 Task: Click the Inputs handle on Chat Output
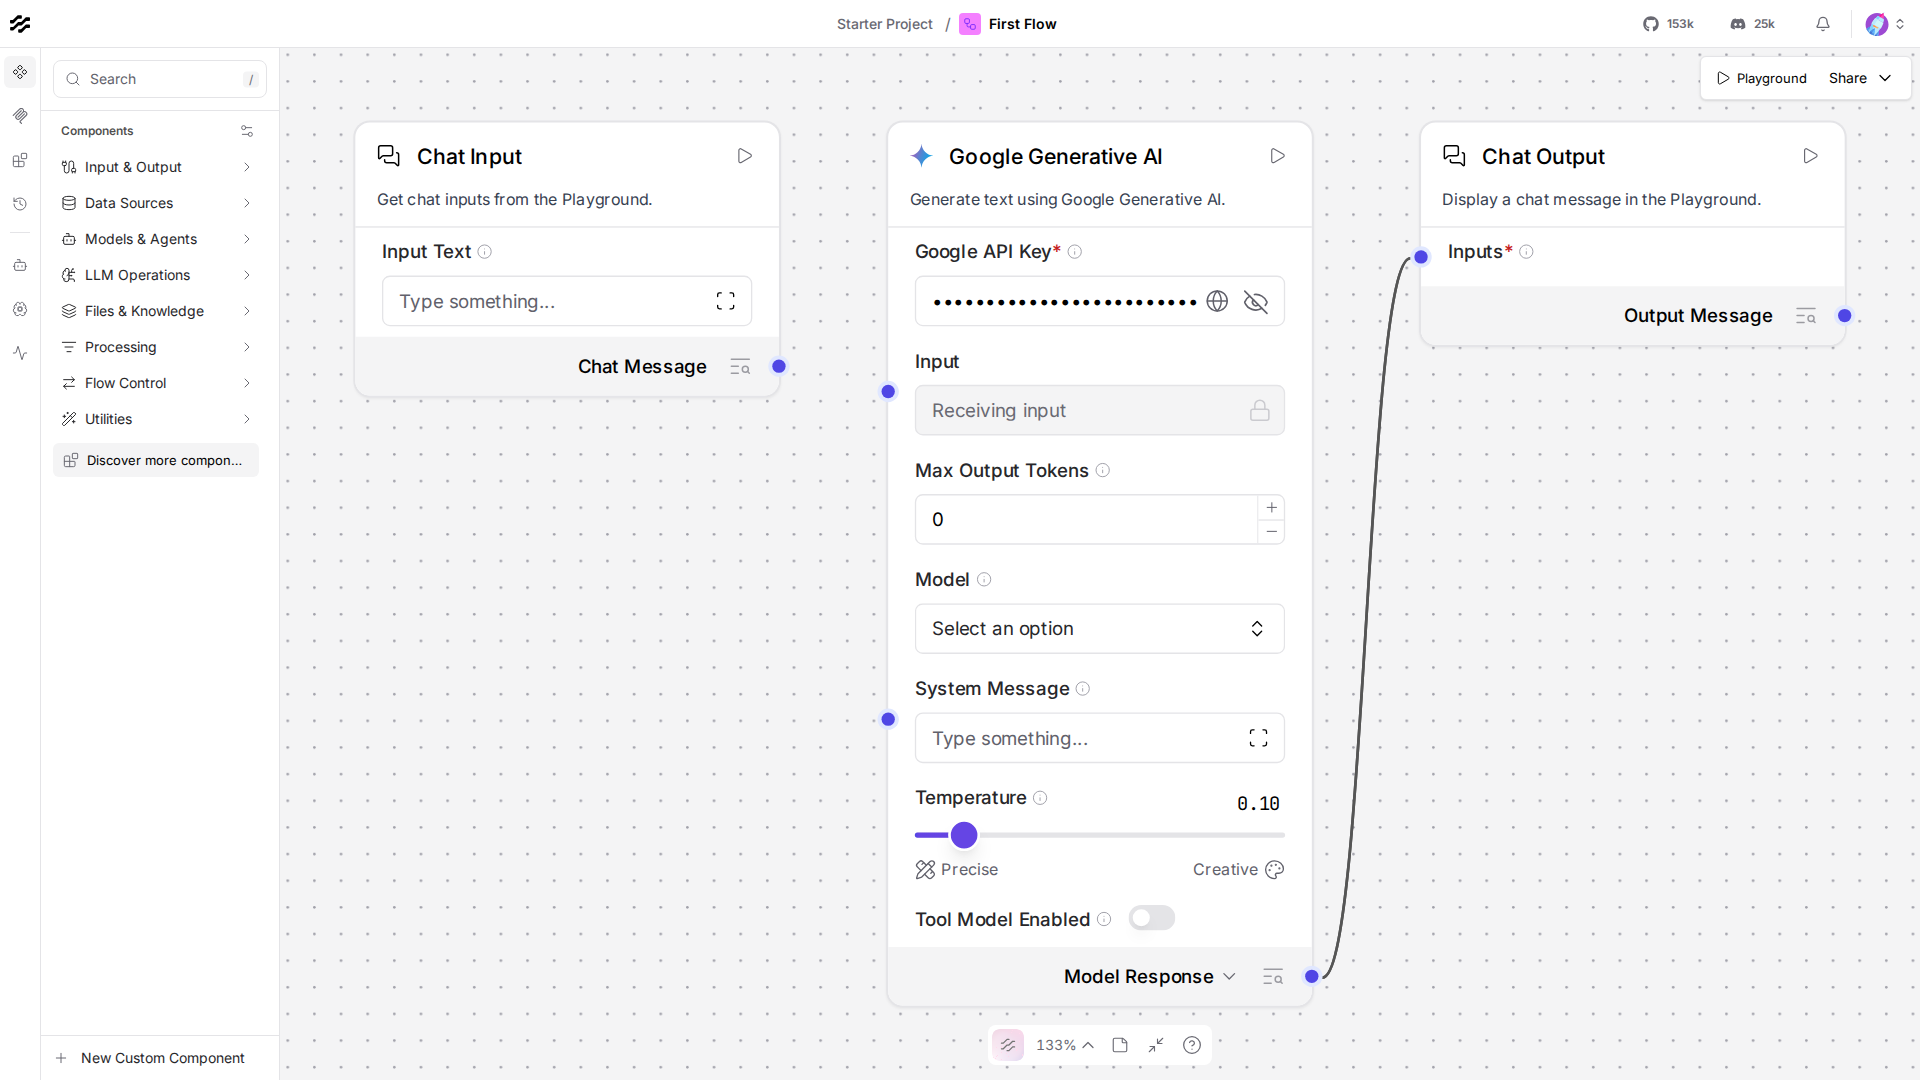(x=1421, y=257)
